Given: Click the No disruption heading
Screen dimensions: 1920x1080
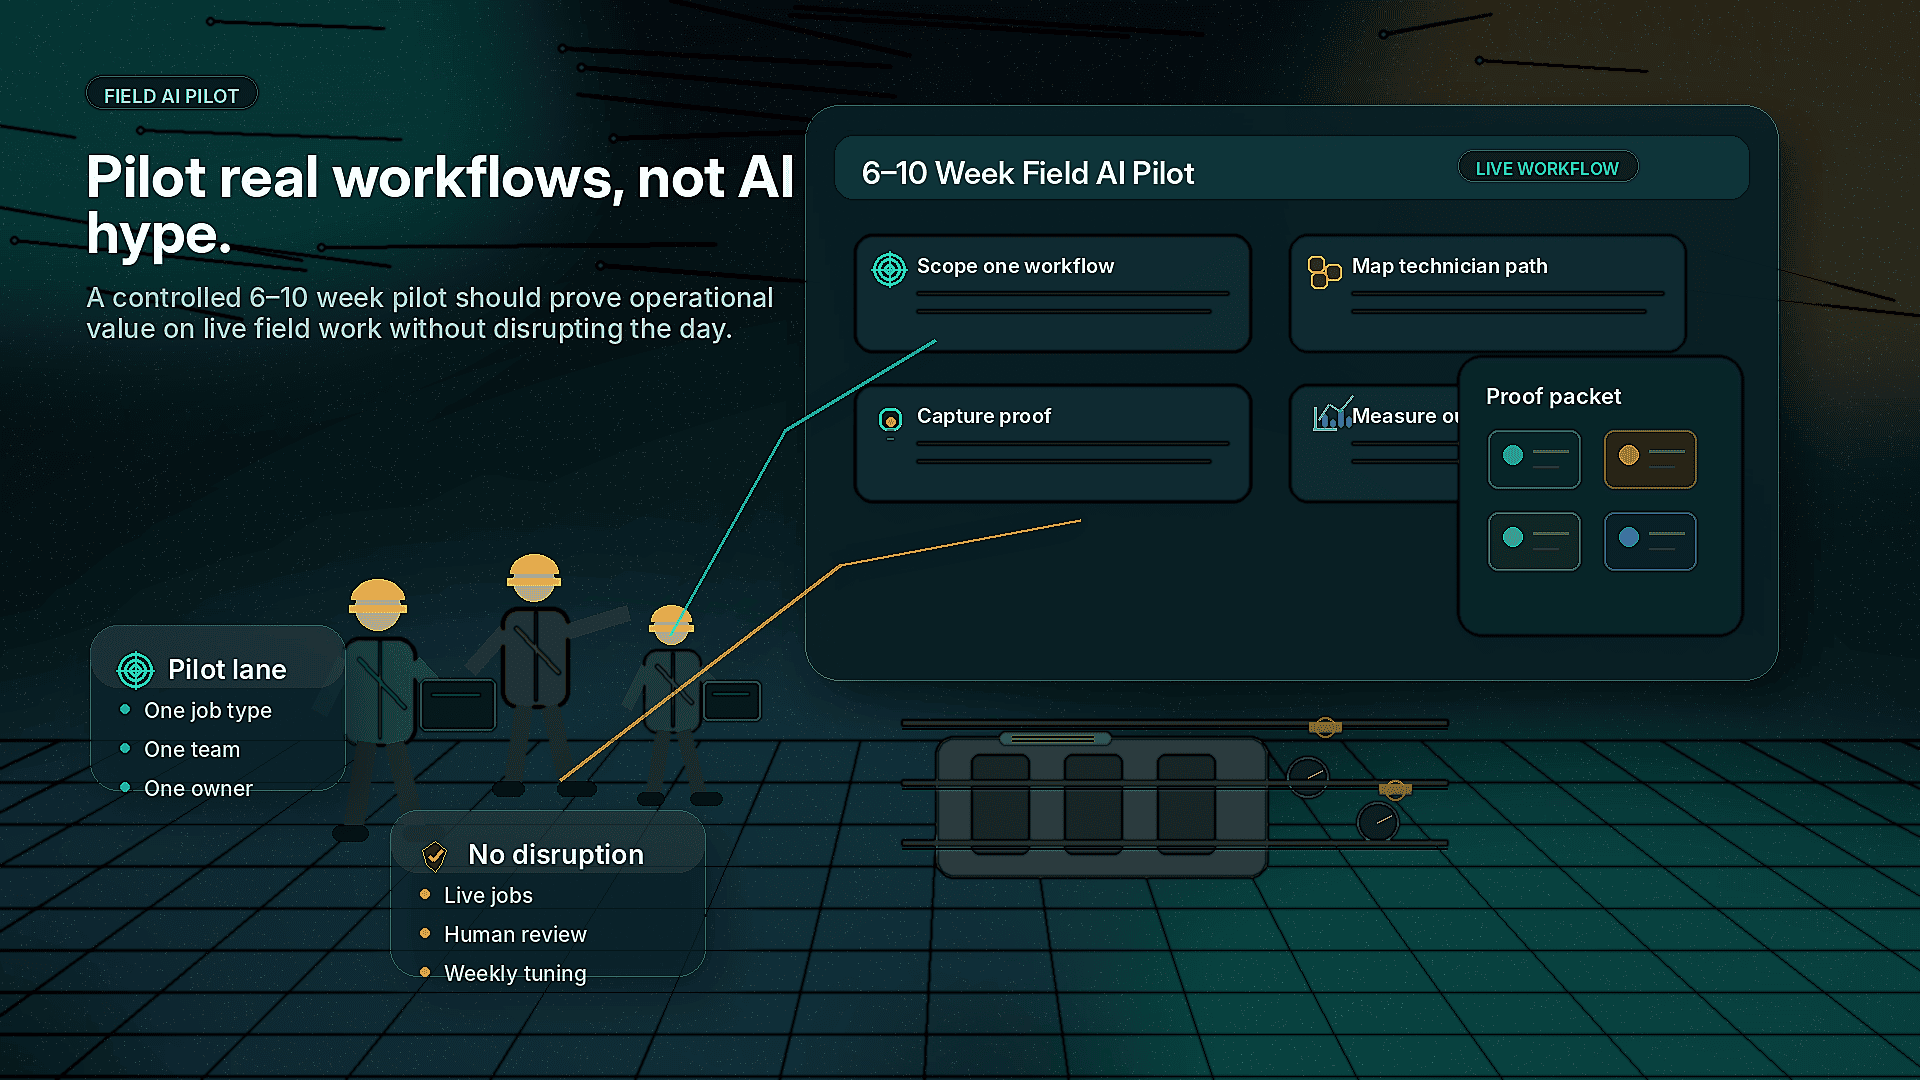Looking at the screenshot, I should tap(556, 854).
